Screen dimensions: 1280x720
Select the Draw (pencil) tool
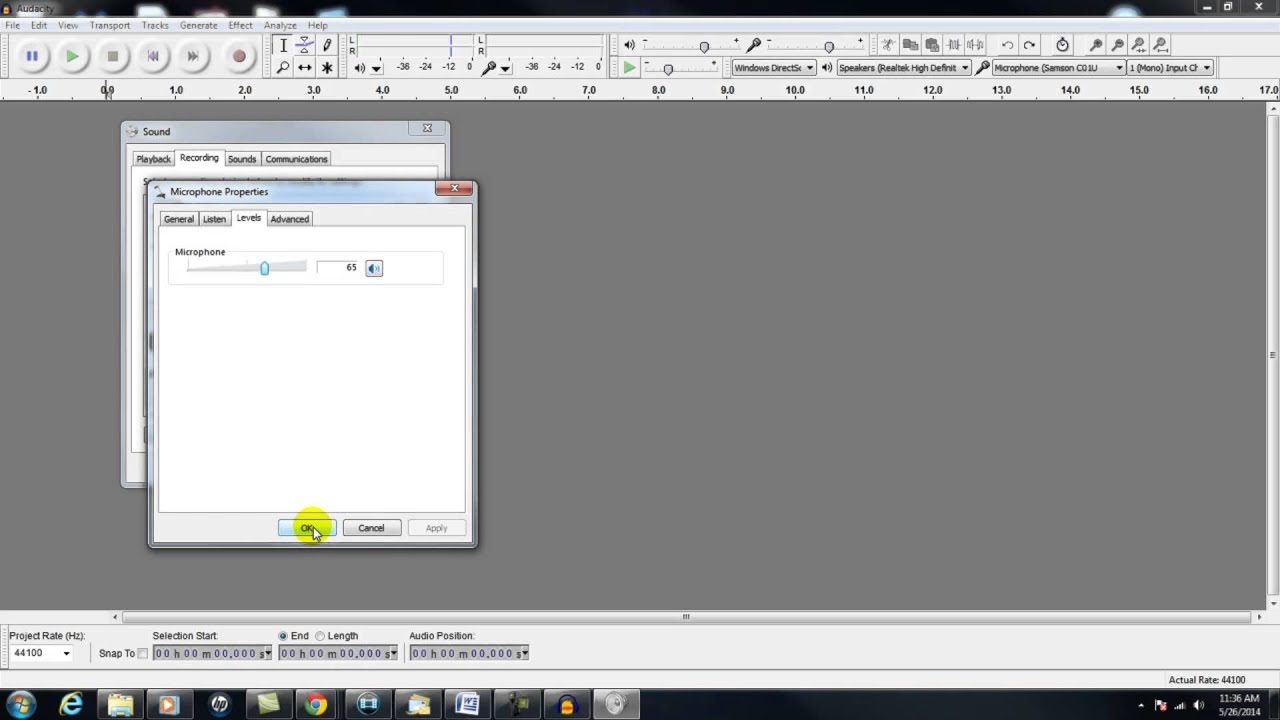tap(327, 46)
